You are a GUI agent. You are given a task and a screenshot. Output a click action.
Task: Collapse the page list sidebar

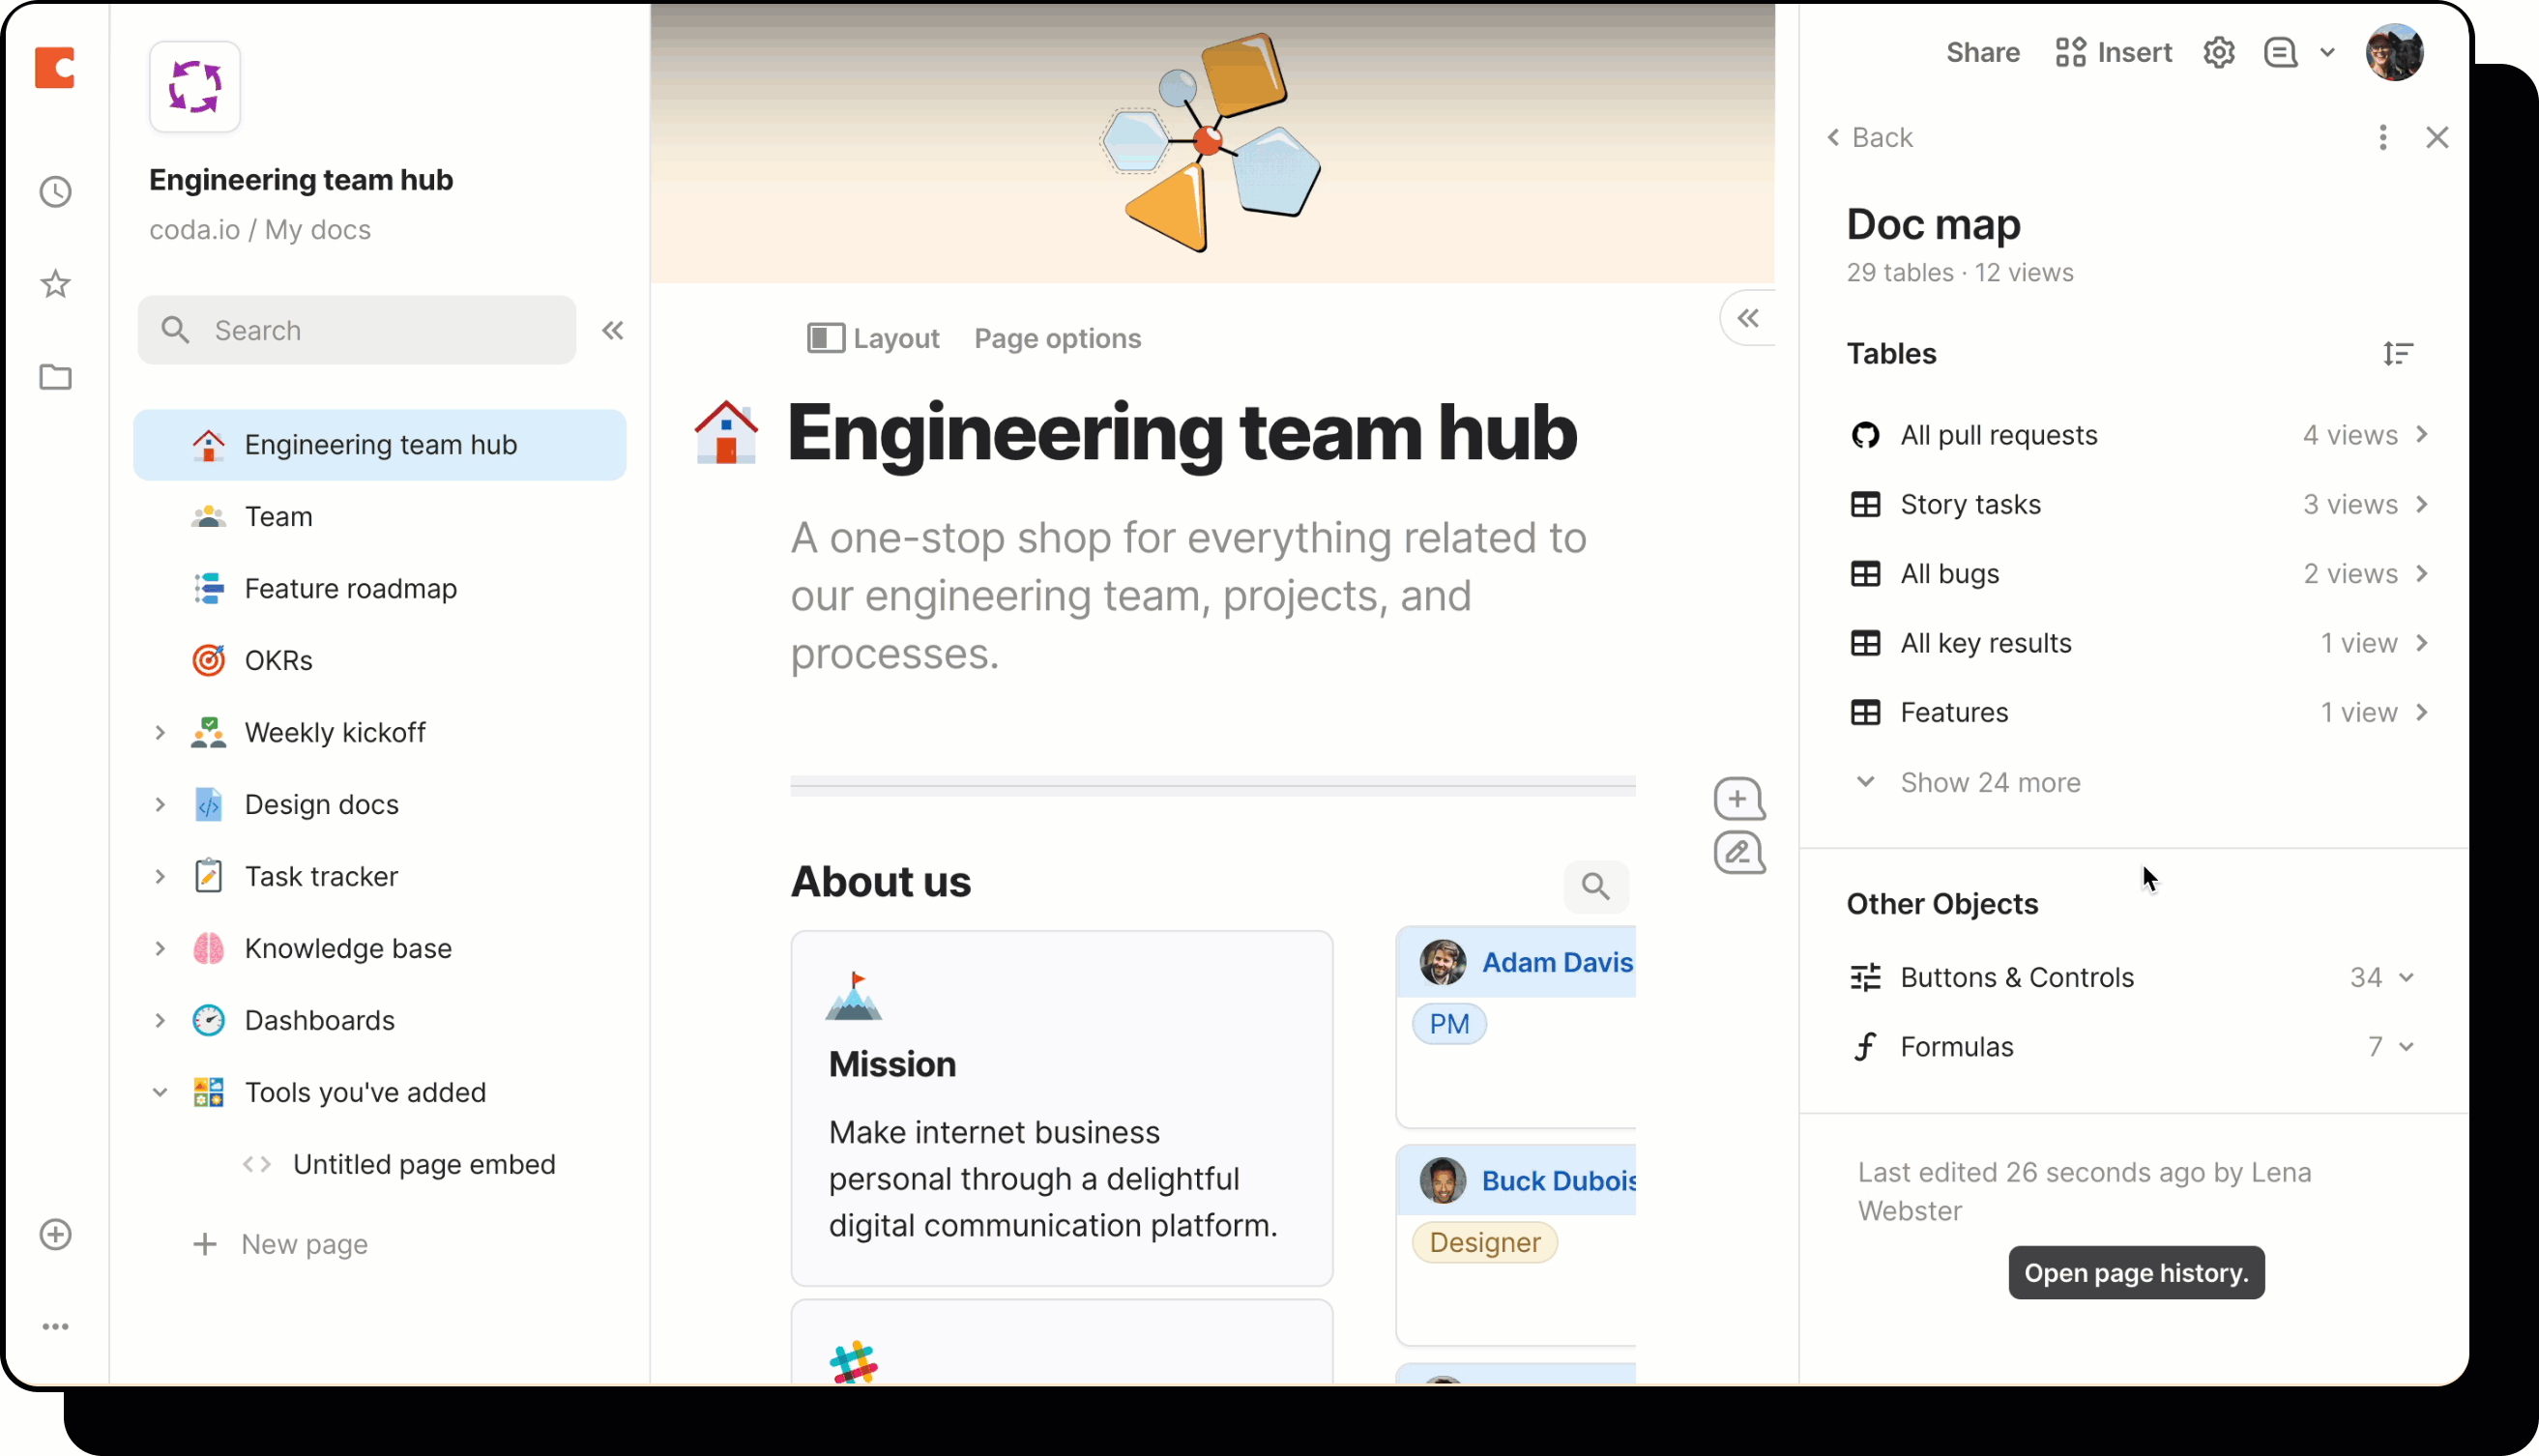click(x=612, y=330)
